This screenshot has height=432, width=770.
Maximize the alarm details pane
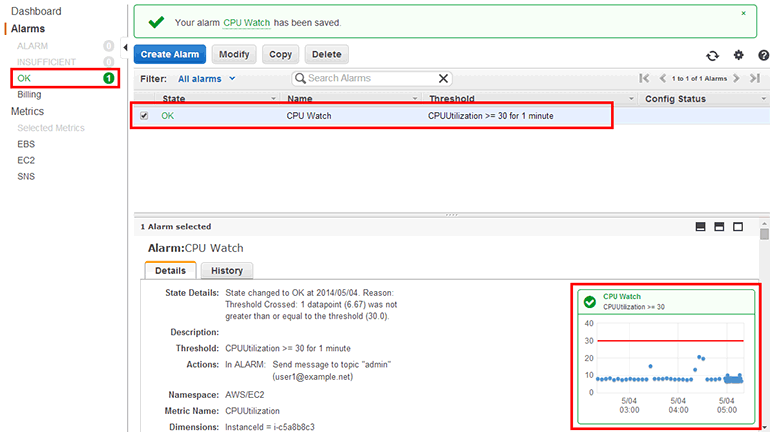point(738,227)
